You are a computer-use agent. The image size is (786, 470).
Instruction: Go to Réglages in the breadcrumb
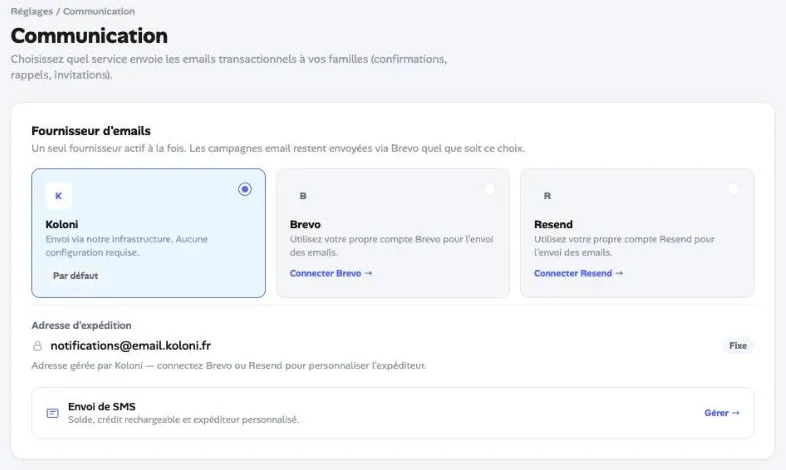click(x=32, y=11)
